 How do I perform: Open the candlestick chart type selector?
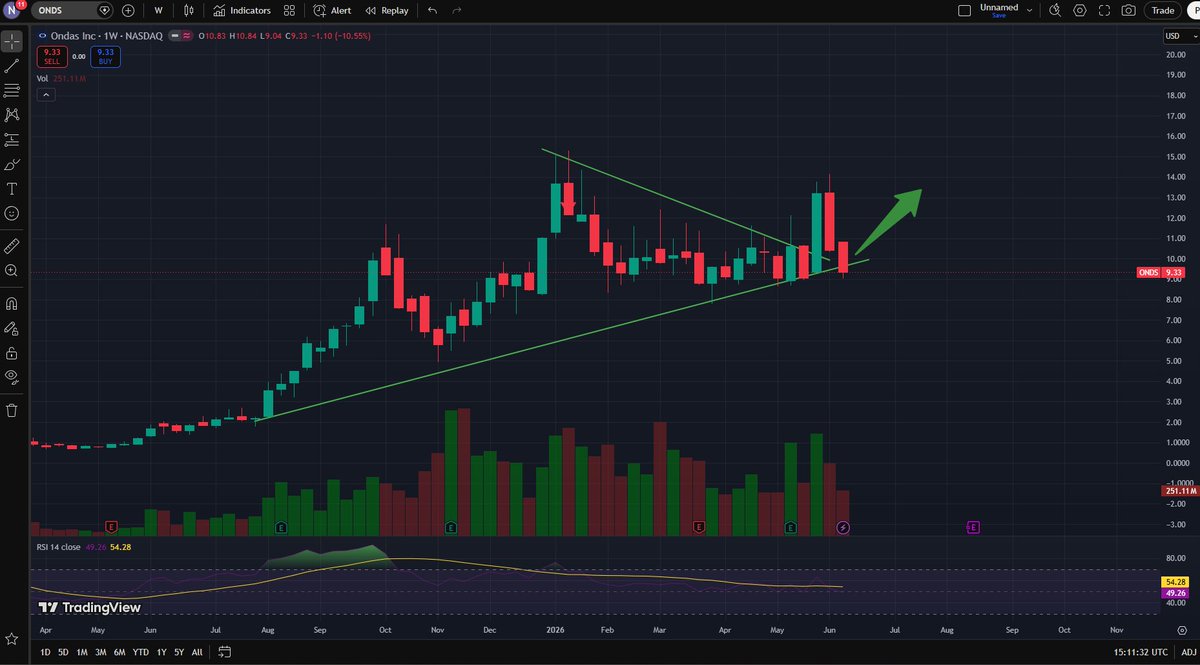(x=190, y=10)
